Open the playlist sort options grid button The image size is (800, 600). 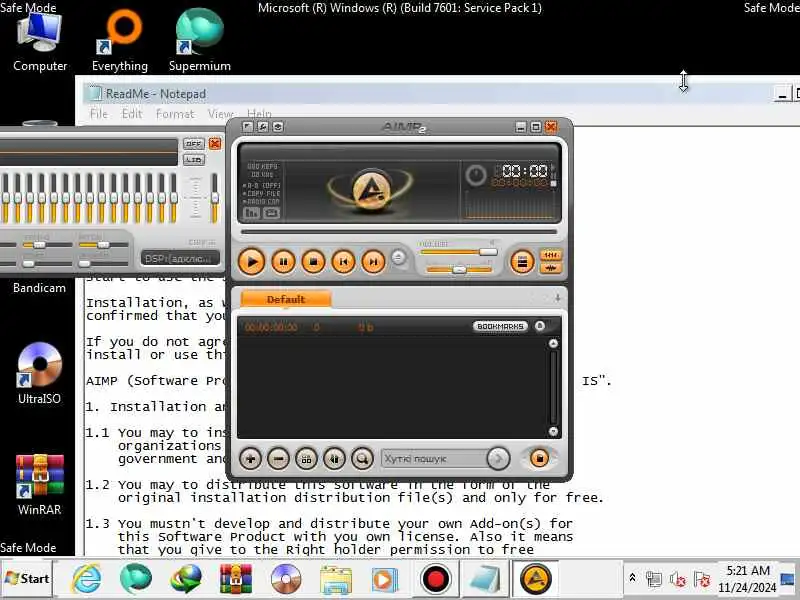coord(306,459)
